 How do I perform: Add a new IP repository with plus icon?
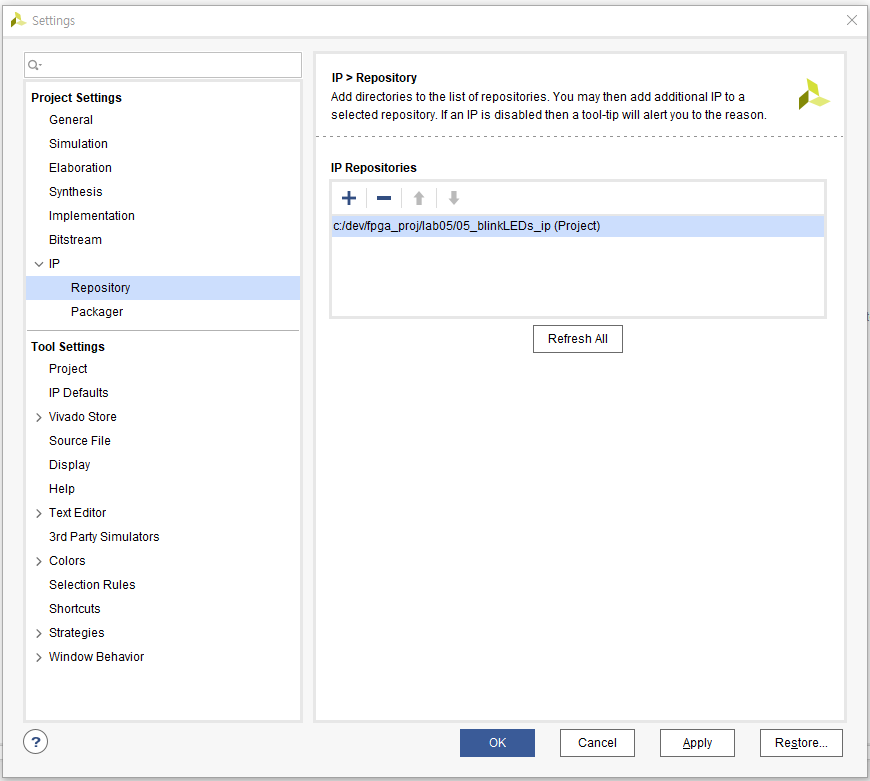click(349, 198)
